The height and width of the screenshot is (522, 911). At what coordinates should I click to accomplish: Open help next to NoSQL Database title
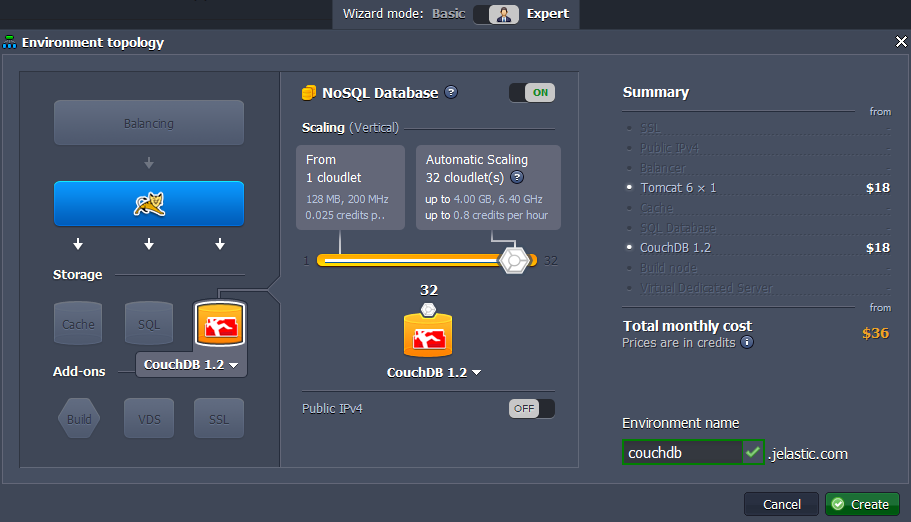coord(451,92)
